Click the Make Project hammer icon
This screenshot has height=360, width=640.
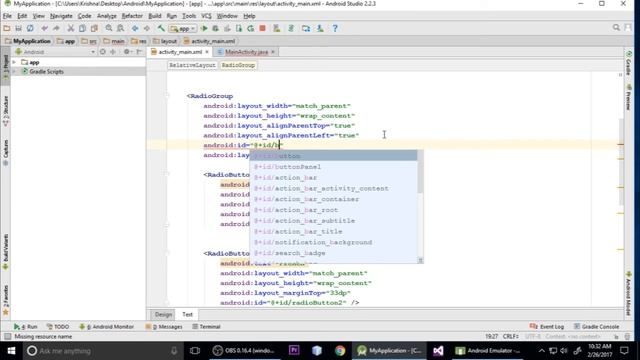click(x=161, y=28)
